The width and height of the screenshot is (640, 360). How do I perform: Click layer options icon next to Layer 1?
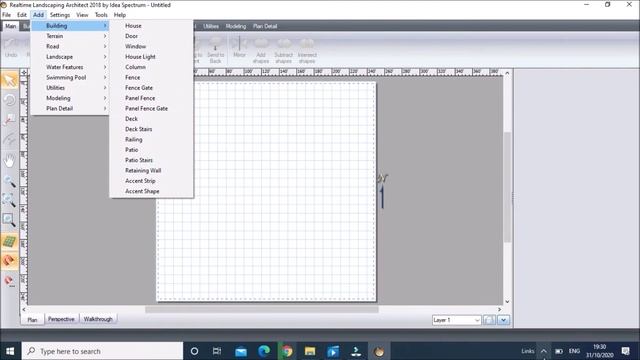pos(489,320)
